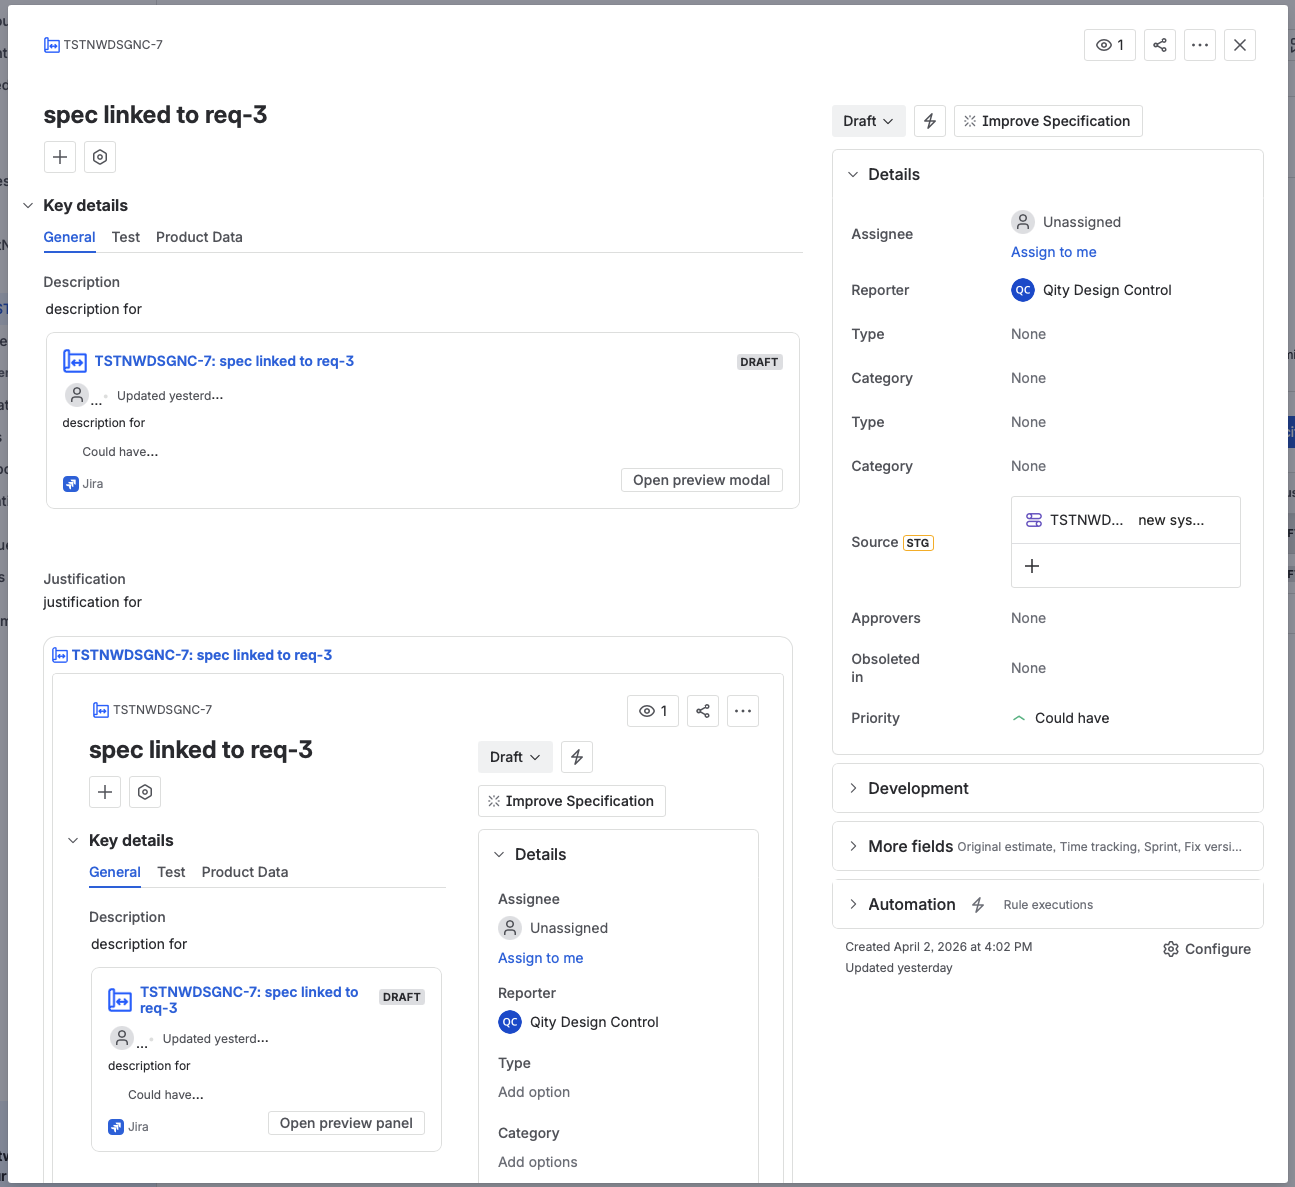Click the embedded Assign to me link
1295x1187 pixels.
540,958
